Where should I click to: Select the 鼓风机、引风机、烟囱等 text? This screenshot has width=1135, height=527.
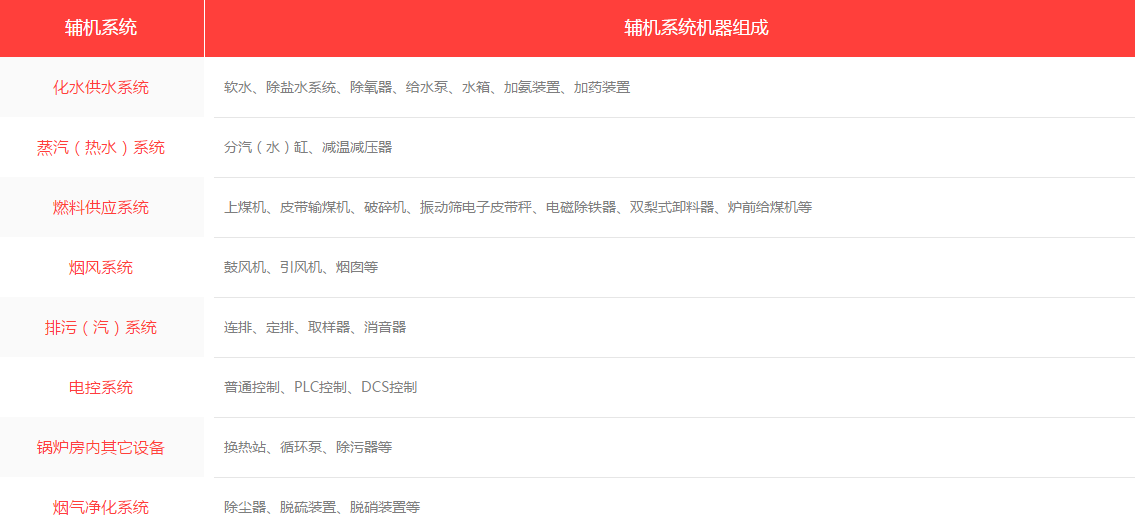coord(301,267)
